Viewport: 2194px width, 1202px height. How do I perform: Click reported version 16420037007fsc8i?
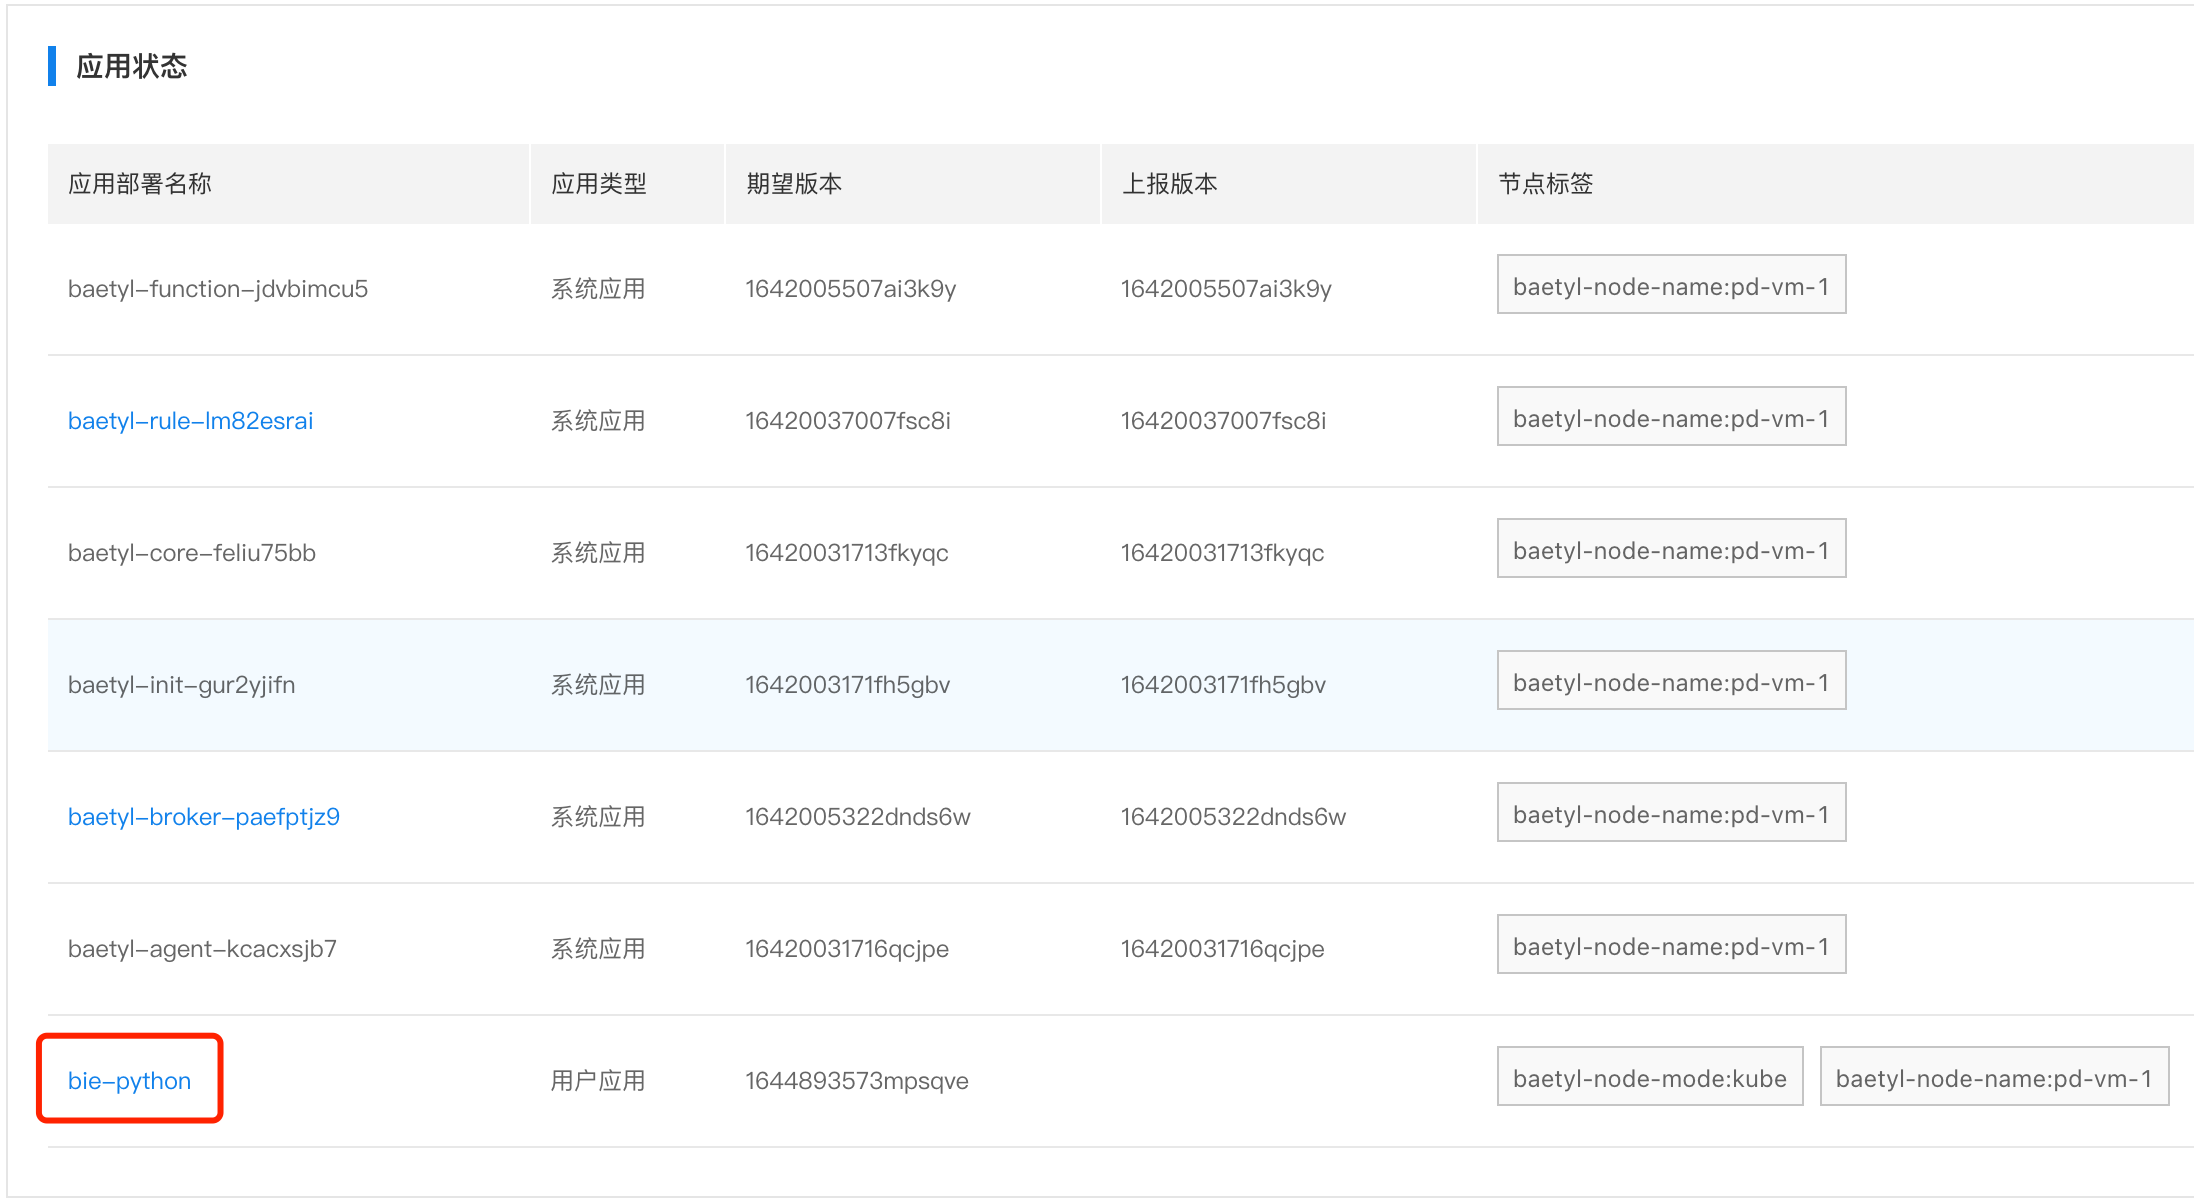click(1223, 421)
